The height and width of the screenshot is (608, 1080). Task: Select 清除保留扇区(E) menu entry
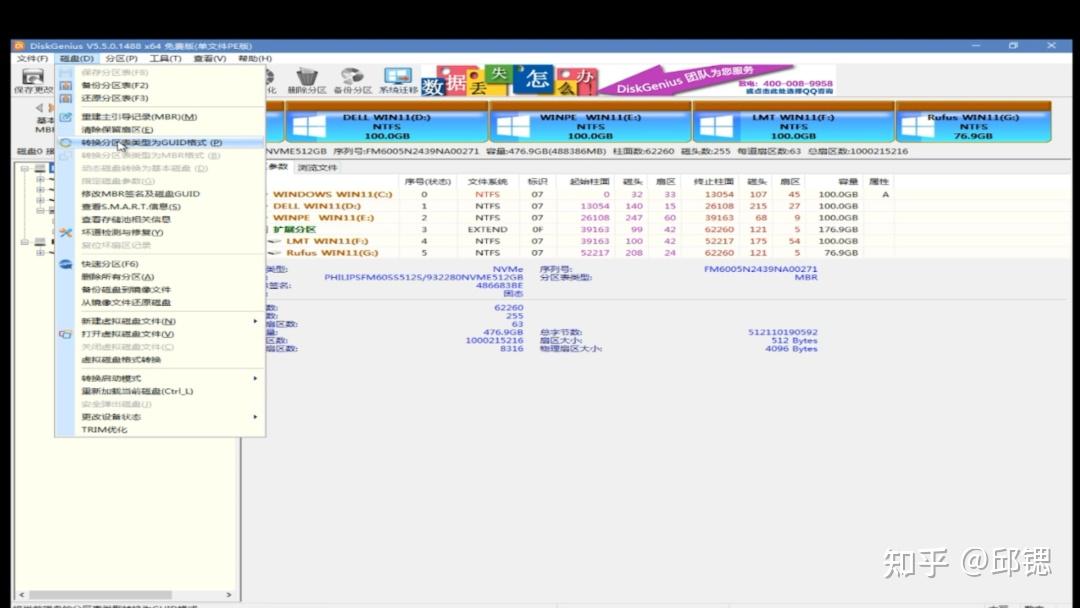(x=160, y=129)
